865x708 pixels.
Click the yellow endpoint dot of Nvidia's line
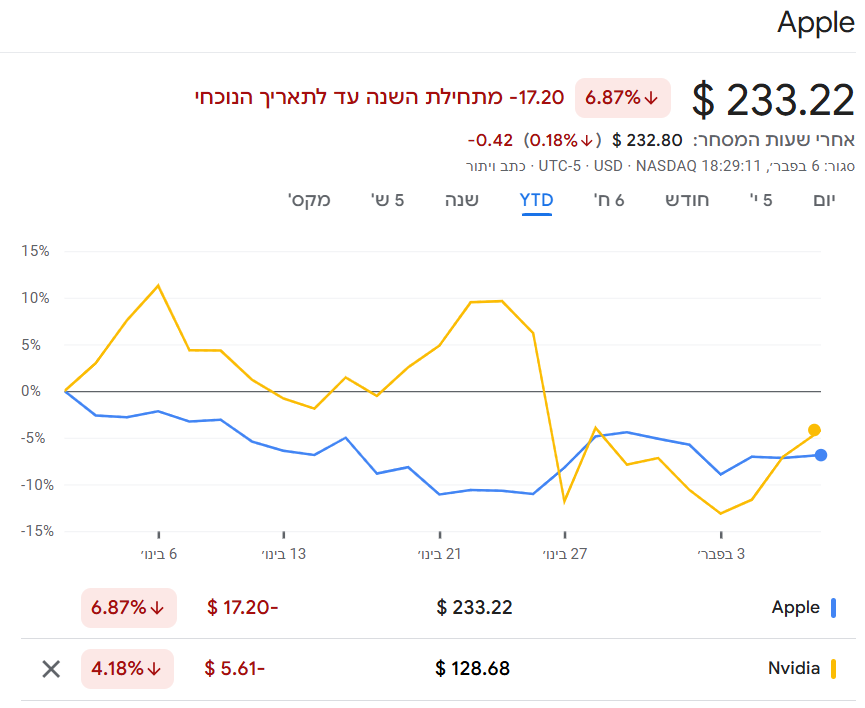pyautogui.click(x=814, y=430)
